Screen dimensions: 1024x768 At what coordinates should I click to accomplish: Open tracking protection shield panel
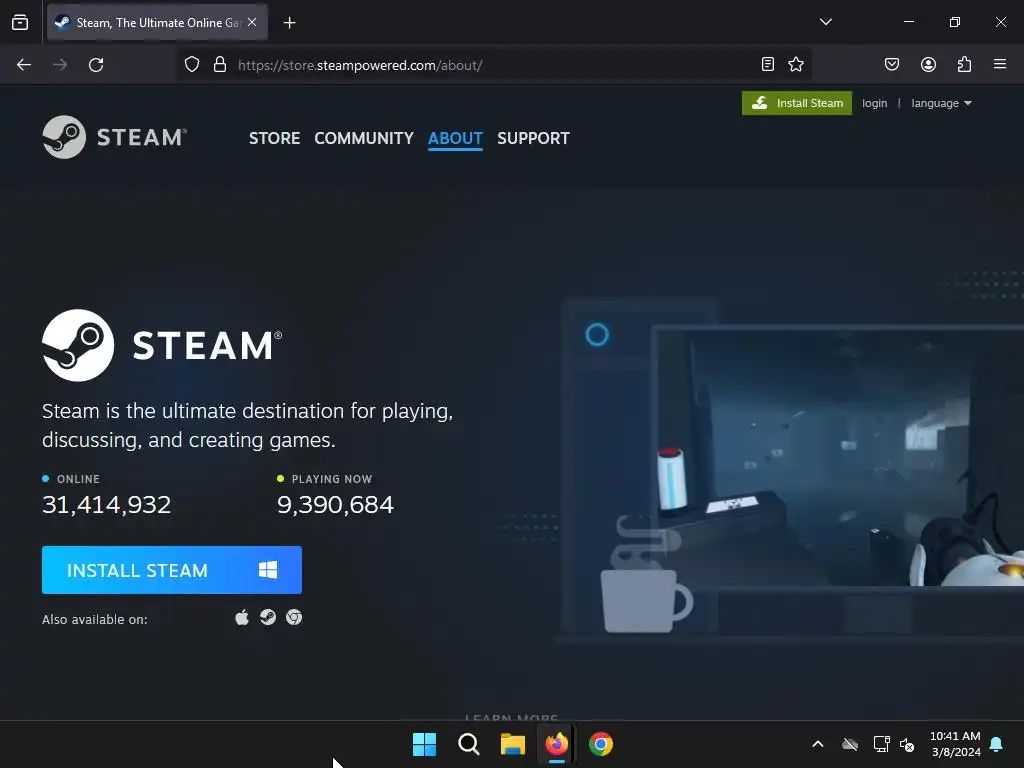pos(191,65)
